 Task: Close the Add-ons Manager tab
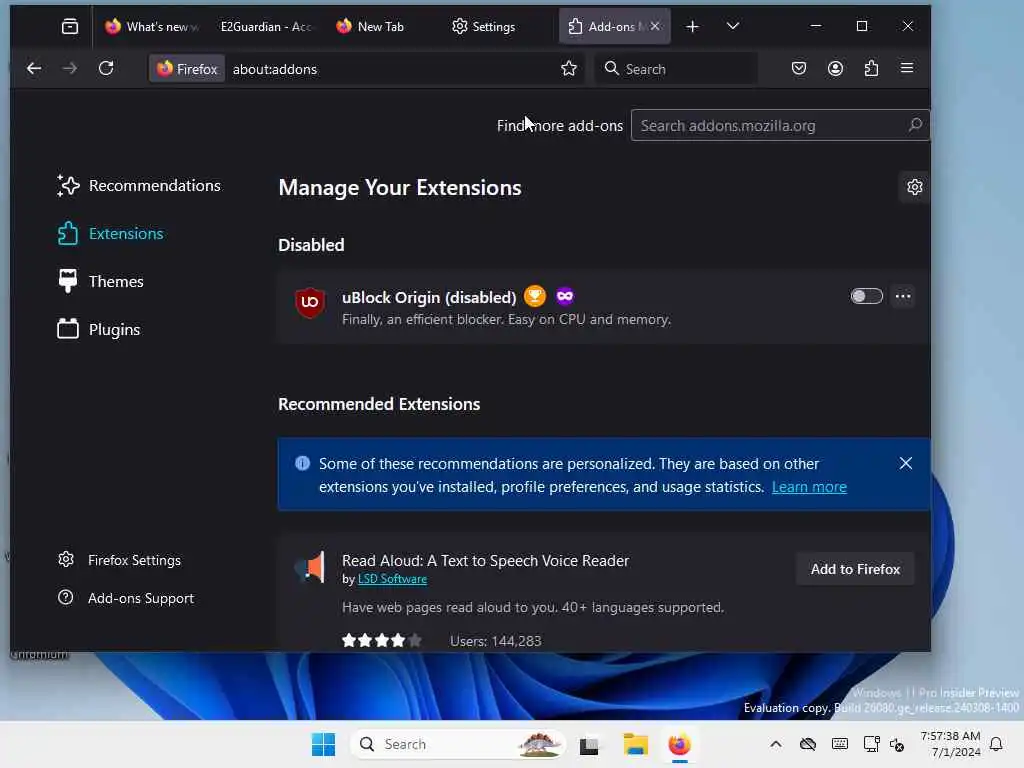pos(655,26)
